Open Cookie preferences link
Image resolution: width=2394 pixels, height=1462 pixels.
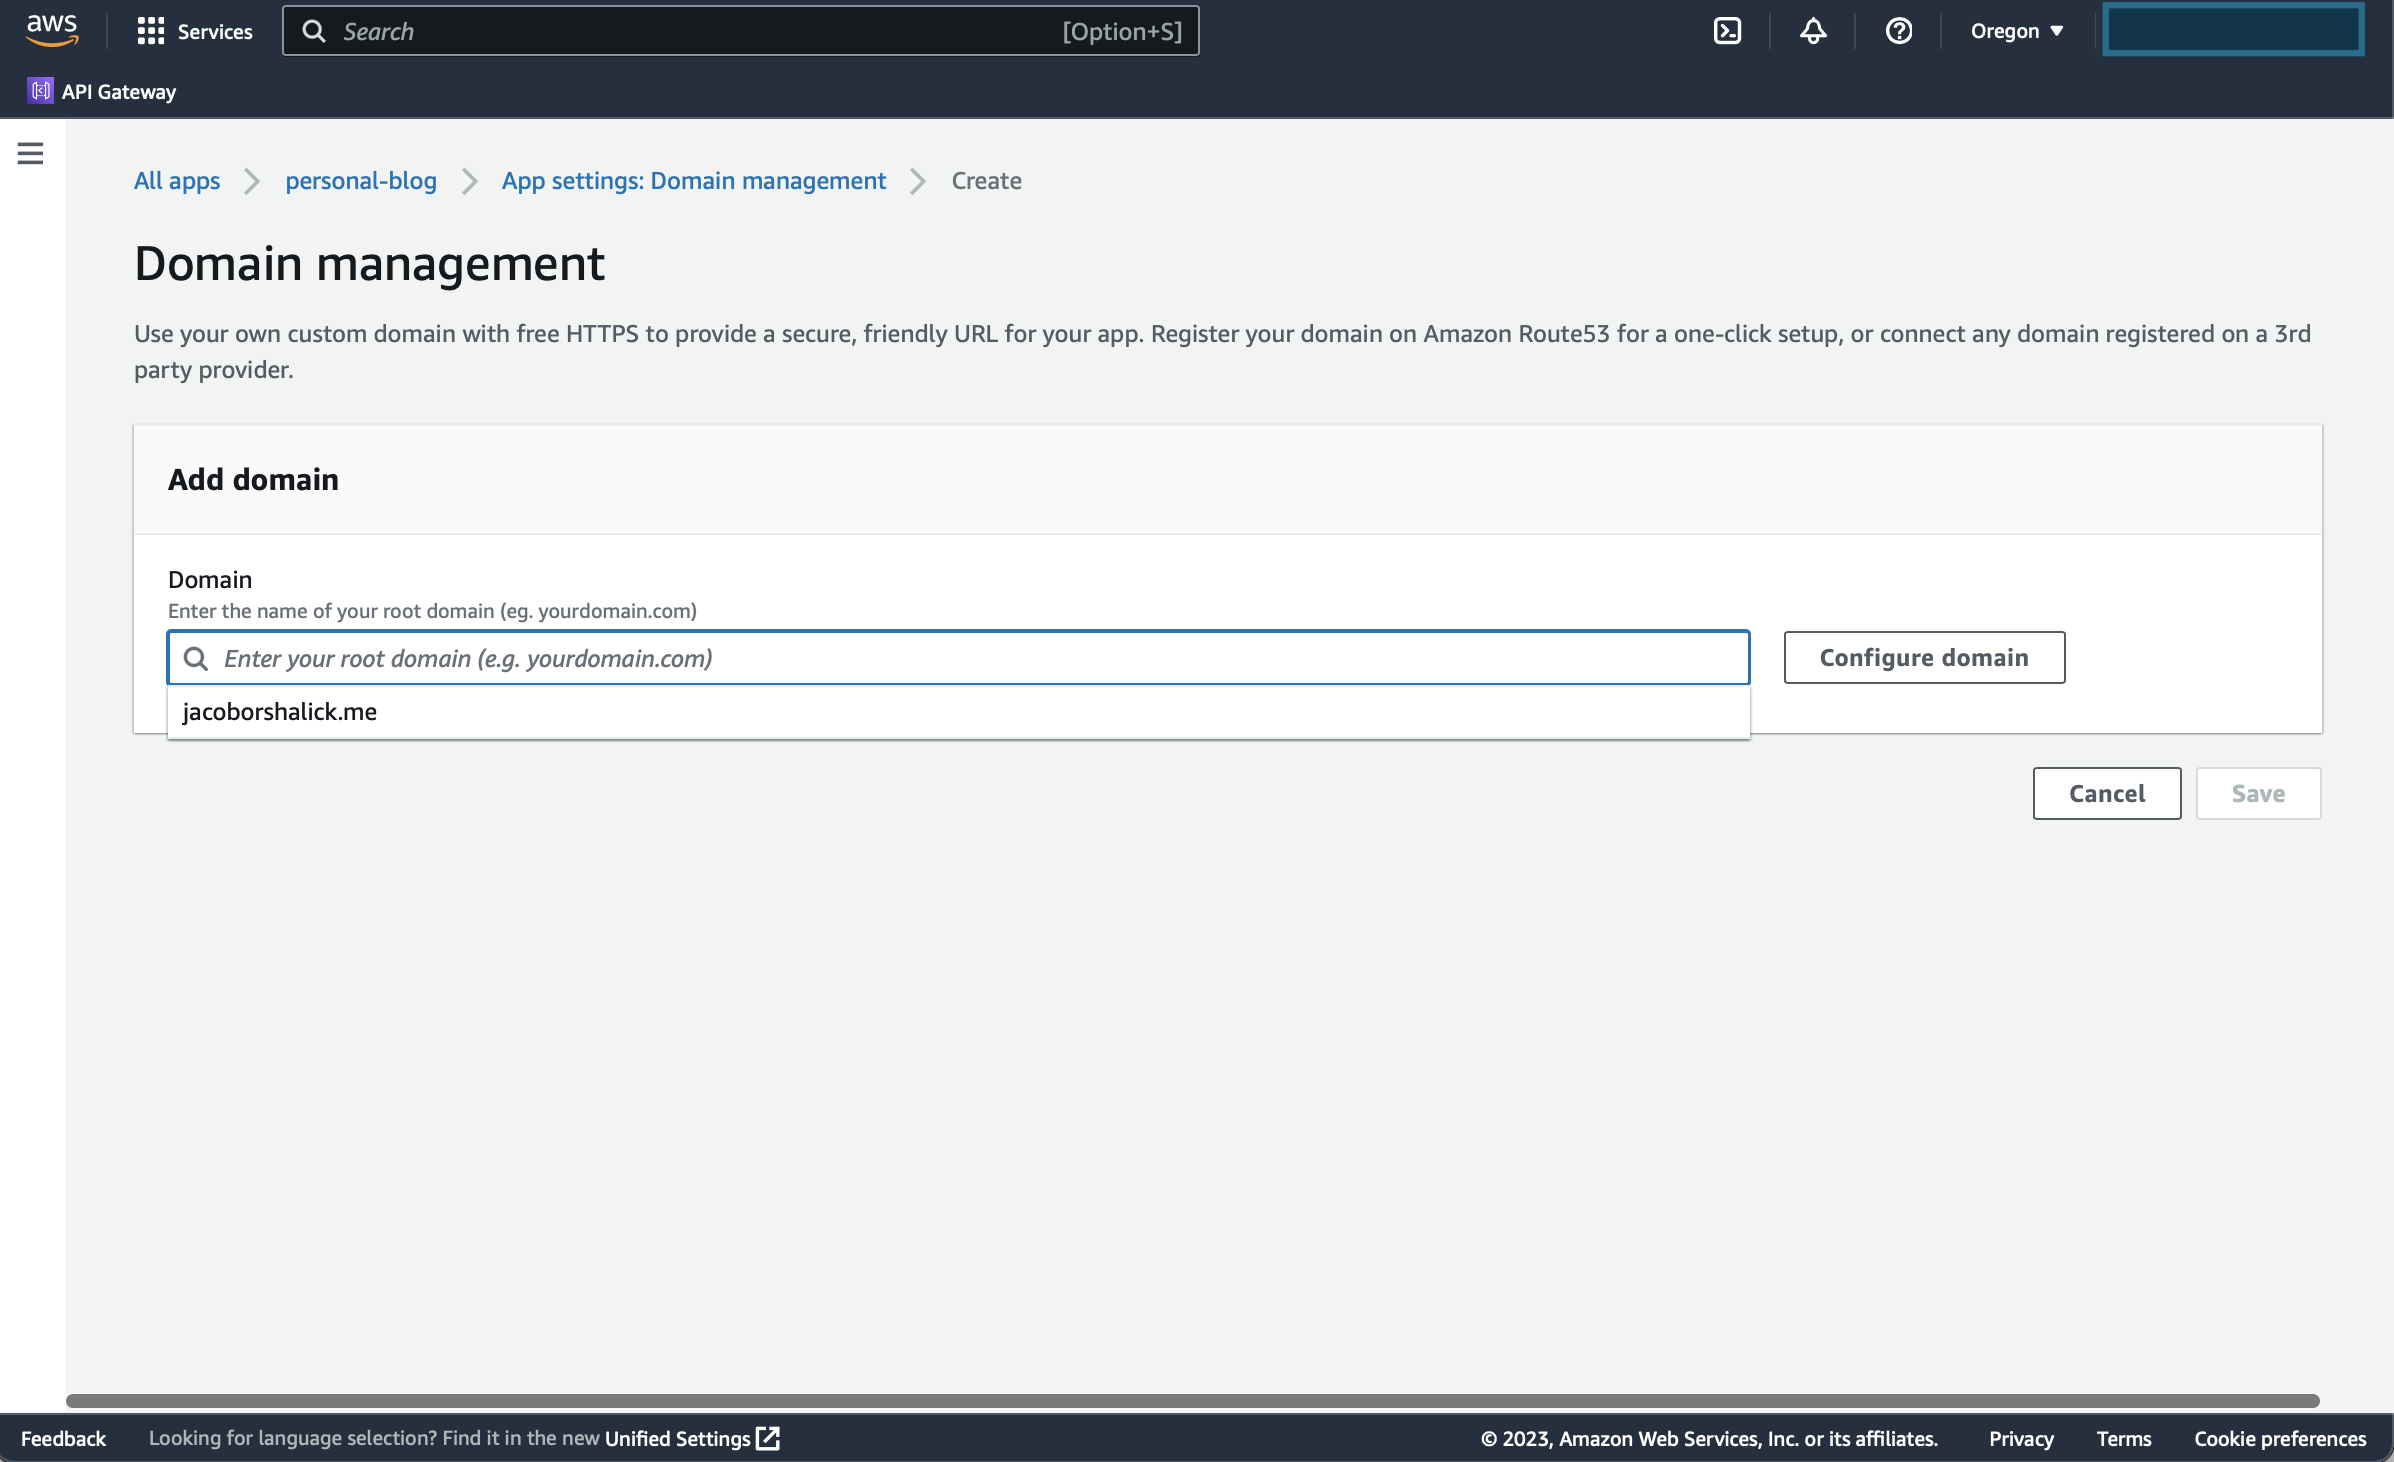click(2280, 1438)
